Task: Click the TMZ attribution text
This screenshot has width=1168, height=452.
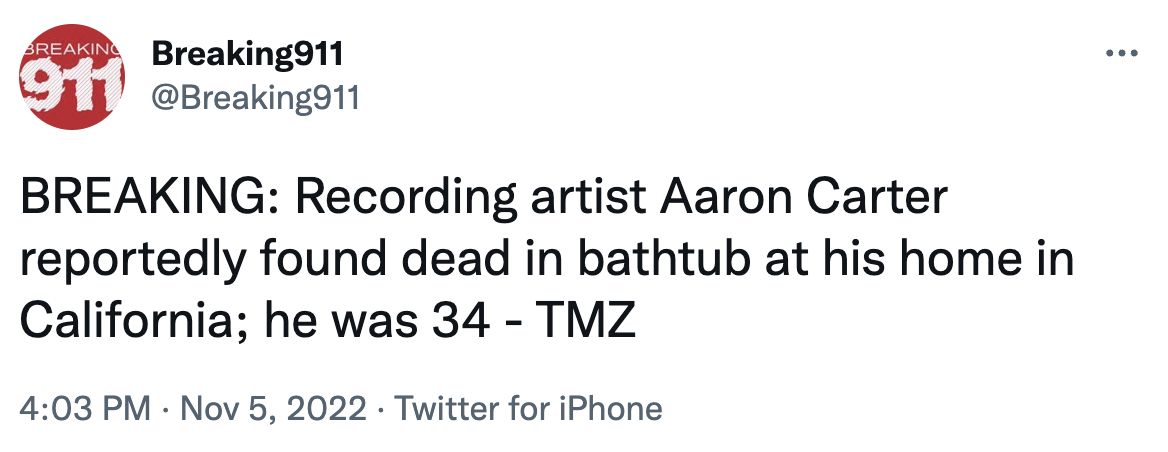Action: coord(586,321)
